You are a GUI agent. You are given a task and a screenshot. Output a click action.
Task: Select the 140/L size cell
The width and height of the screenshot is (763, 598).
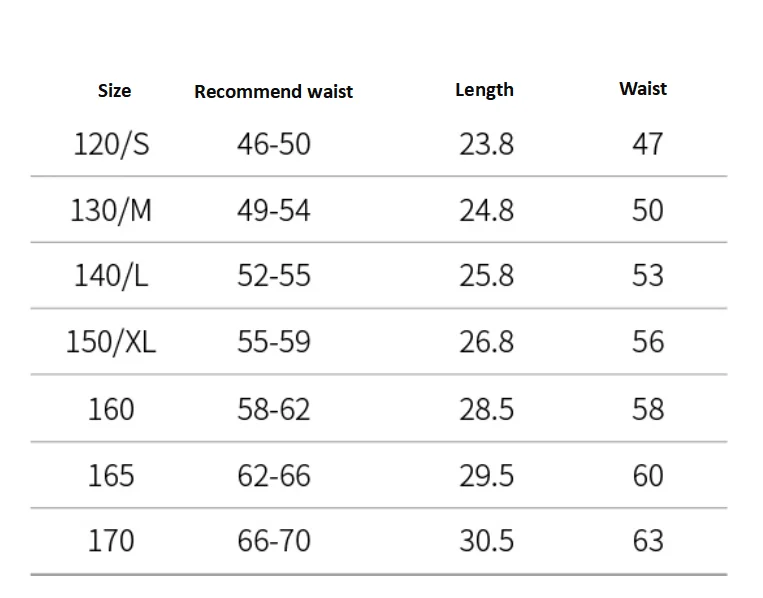(x=111, y=275)
